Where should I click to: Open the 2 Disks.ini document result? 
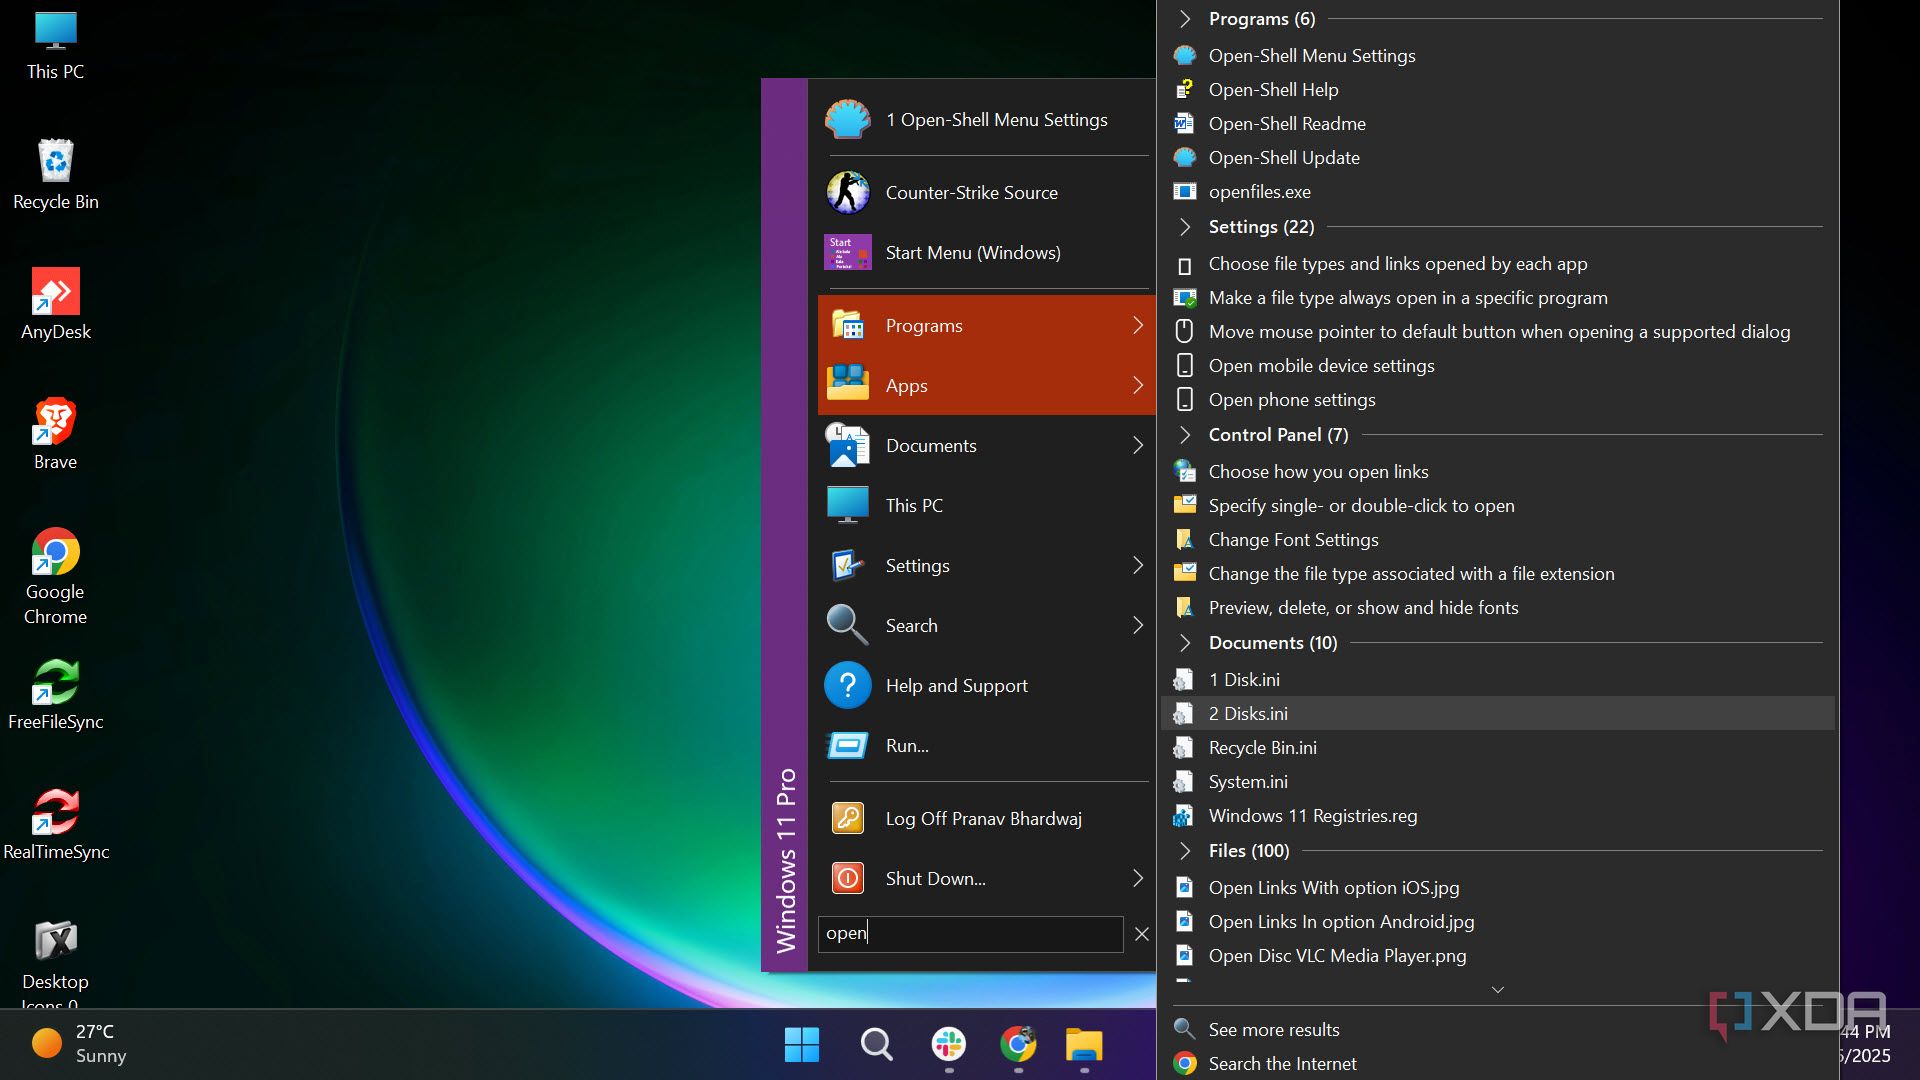1248,714
